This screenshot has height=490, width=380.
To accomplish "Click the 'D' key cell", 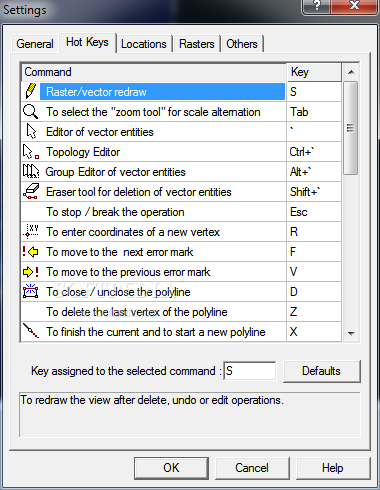I will pos(314,292).
